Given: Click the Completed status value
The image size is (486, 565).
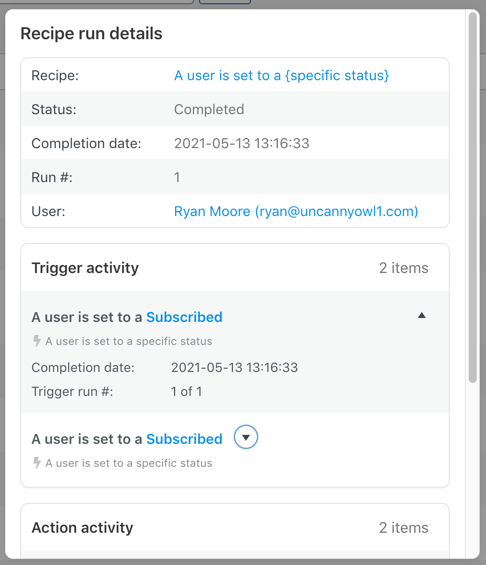Looking at the screenshot, I should (x=209, y=109).
